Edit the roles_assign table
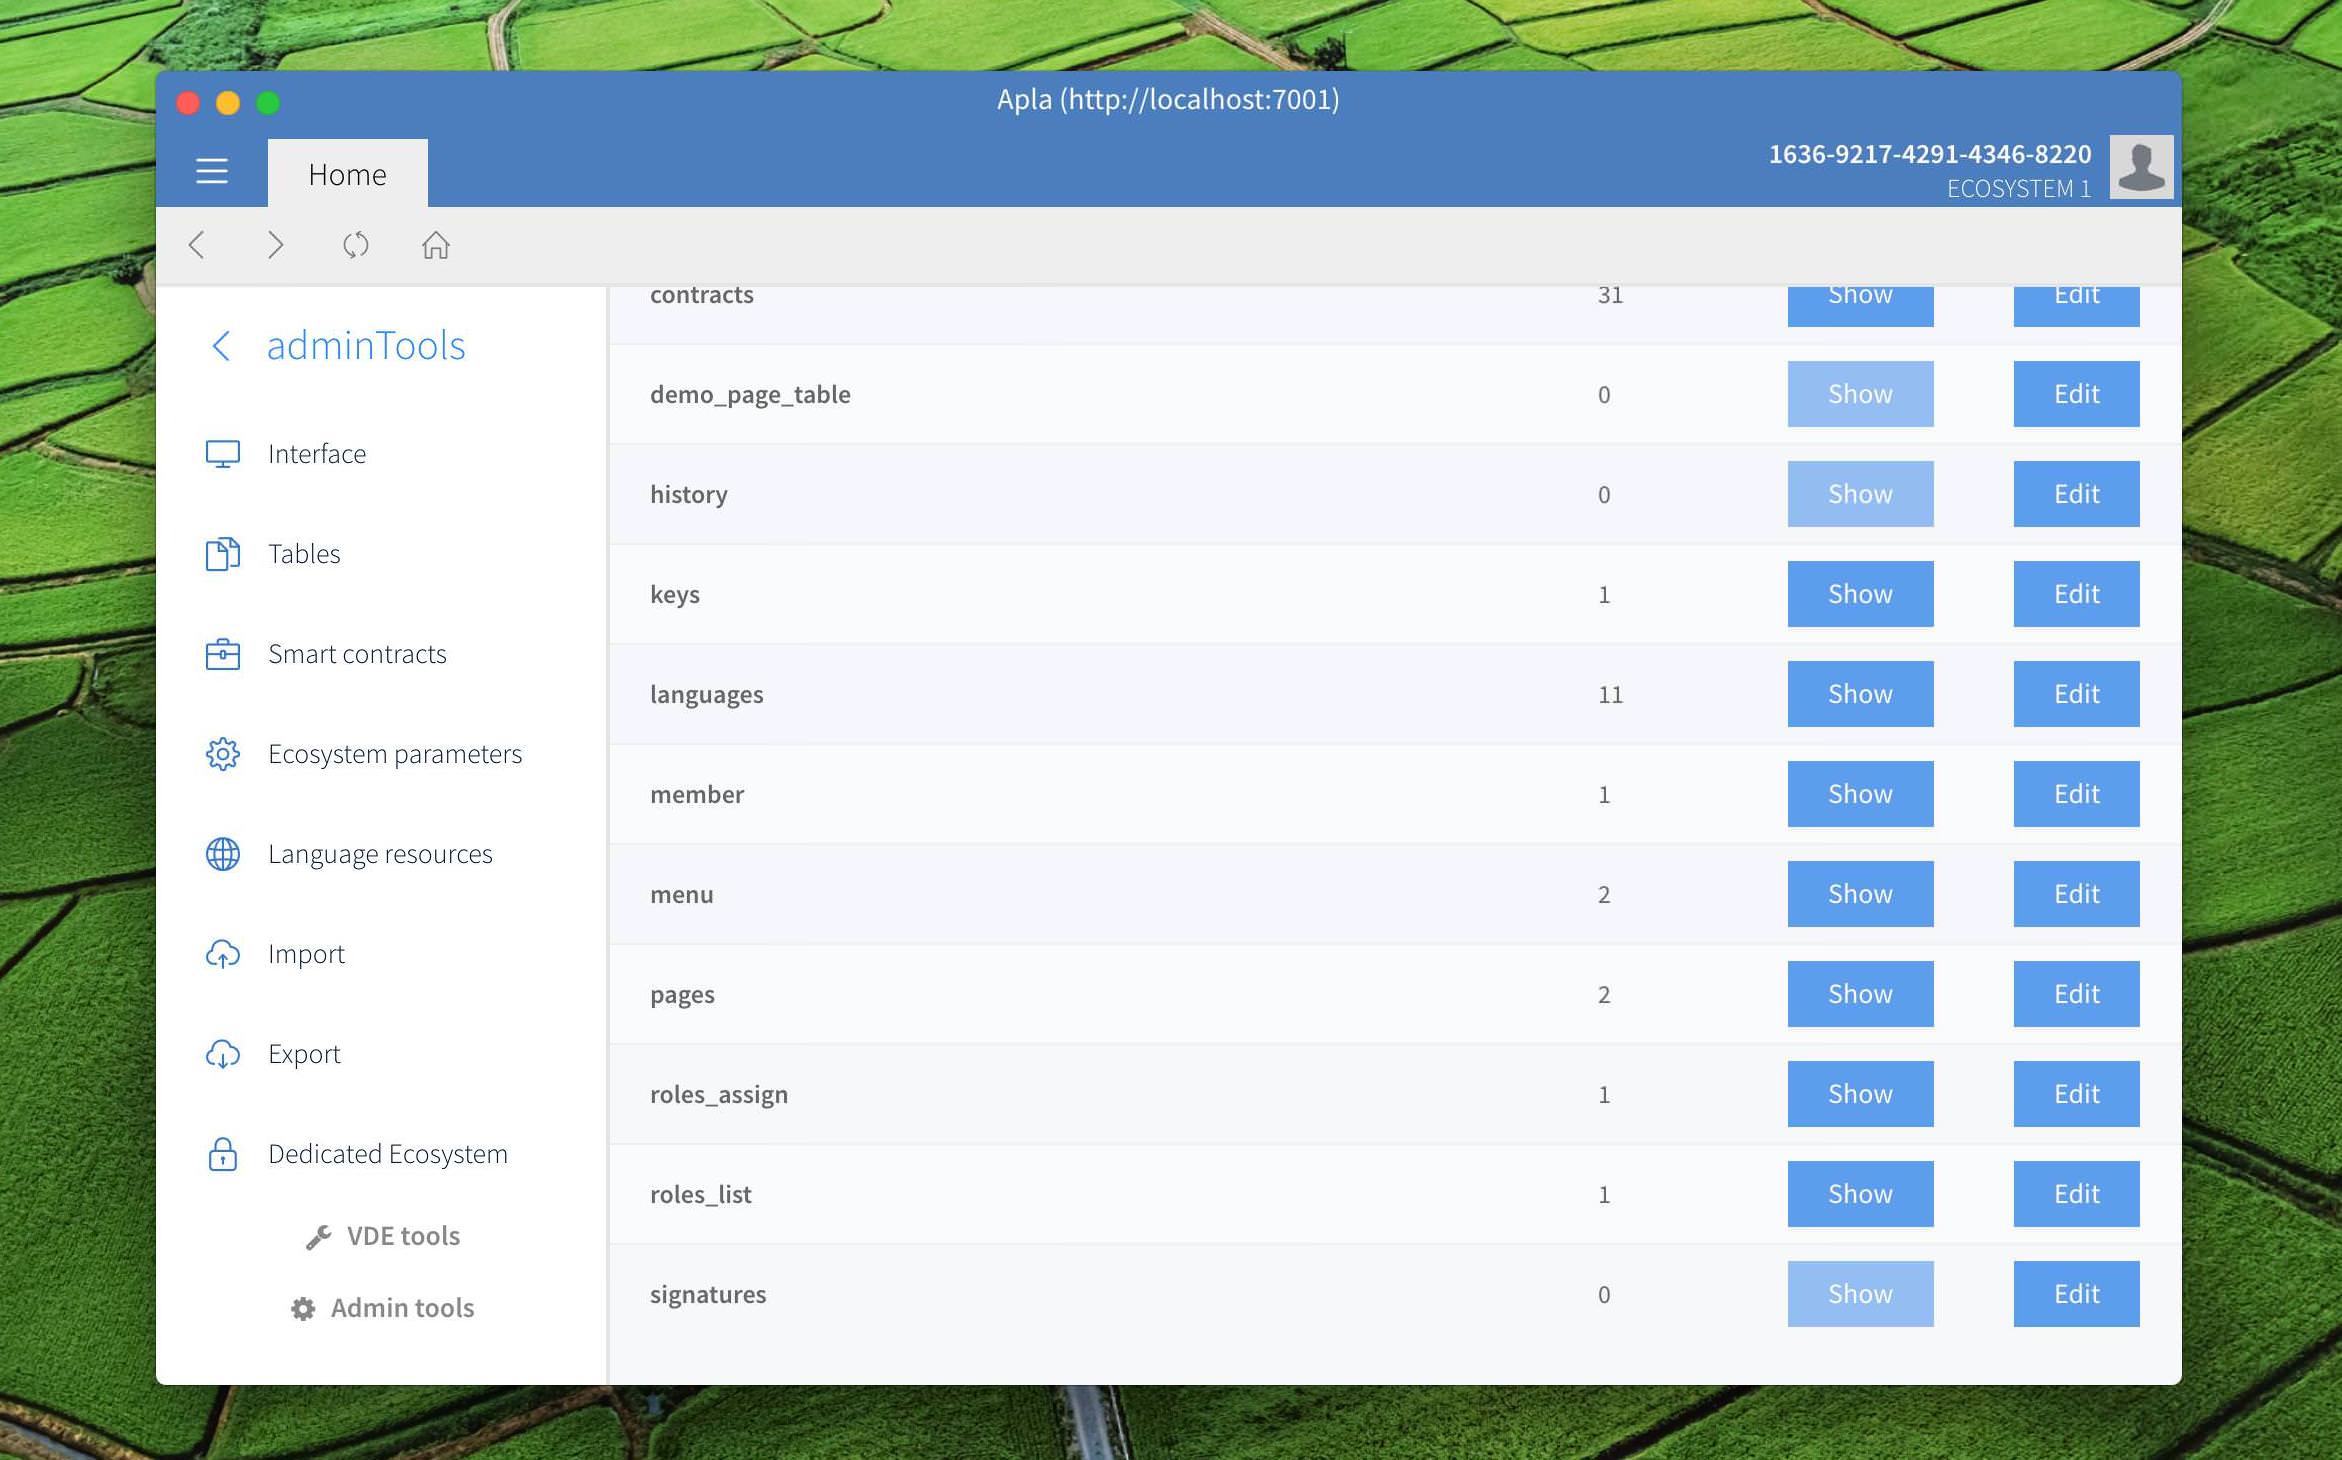 (2075, 1094)
